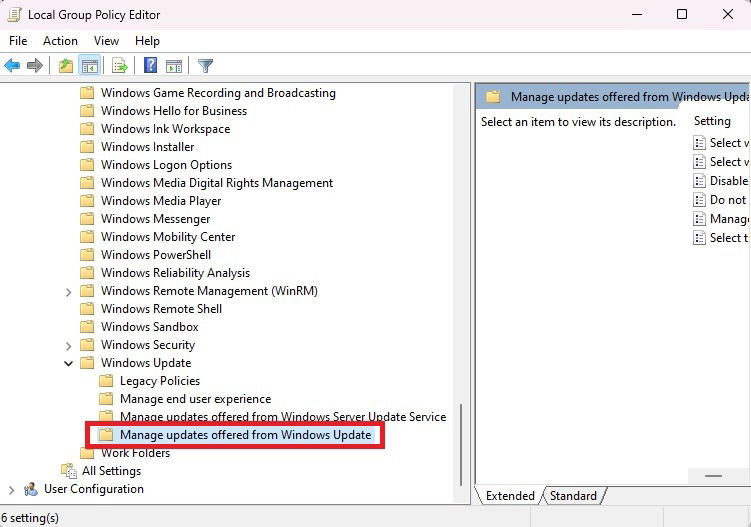Select the Legacy Policies folder
751x527 pixels.
(x=159, y=381)
